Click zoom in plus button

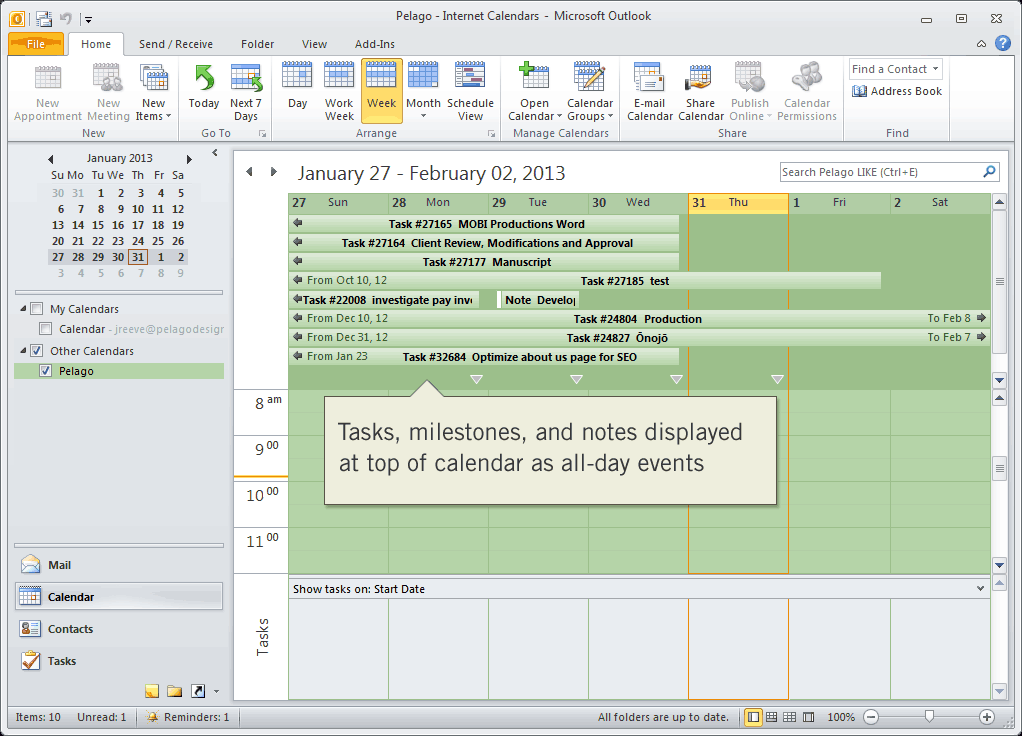coord(987,717)
